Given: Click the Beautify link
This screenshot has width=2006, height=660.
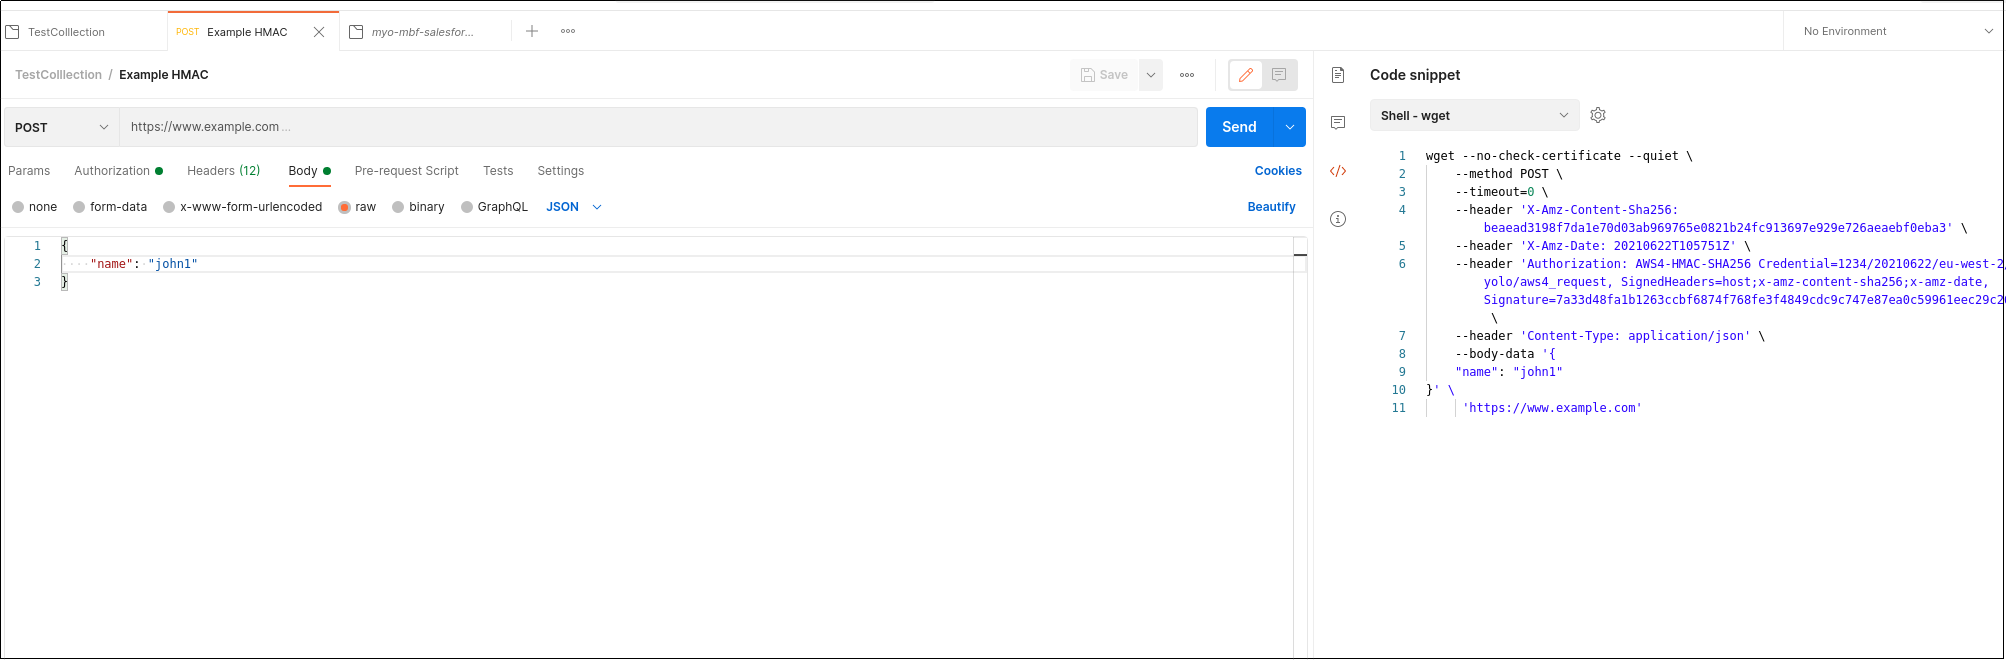Looking at the screenshot, I should pos(1271,207).
